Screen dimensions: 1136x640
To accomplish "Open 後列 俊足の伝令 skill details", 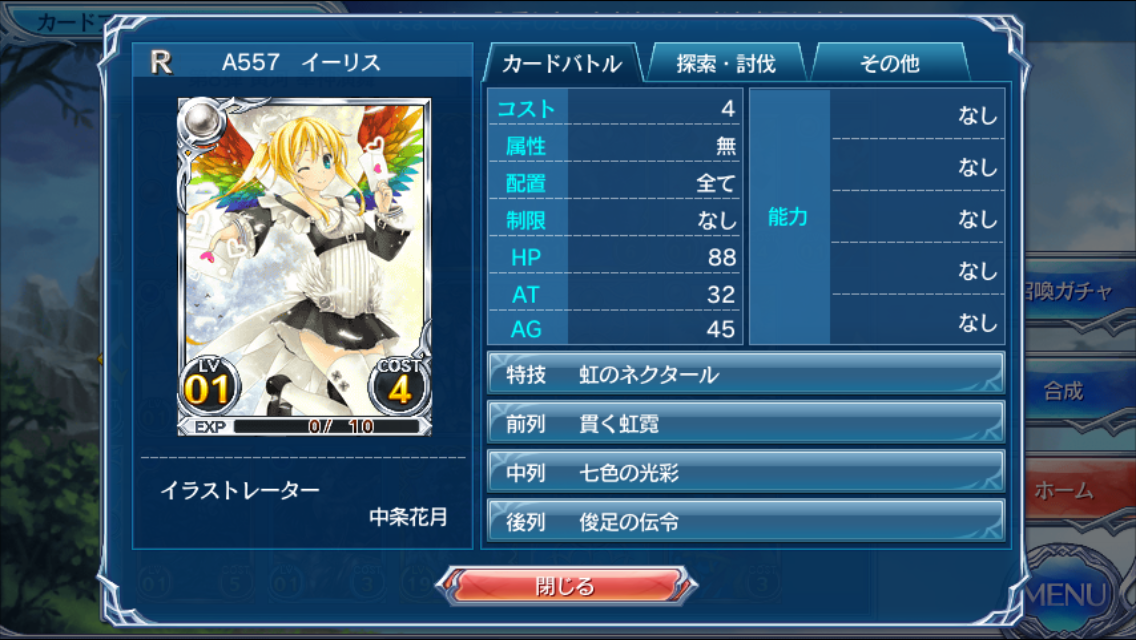I will point(746,522).
